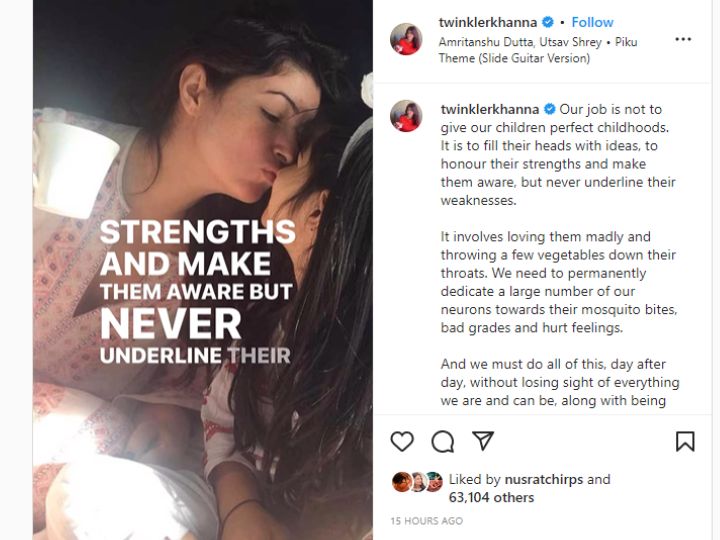The width and height of the screenshot is (720, 540).
Task: Click the liker avatars cluster
Action: (x=417, y=482)
